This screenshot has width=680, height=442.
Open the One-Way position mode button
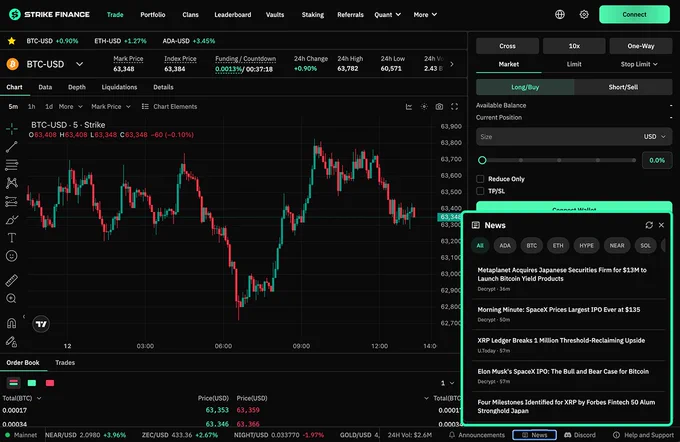[x=641, y=46]
